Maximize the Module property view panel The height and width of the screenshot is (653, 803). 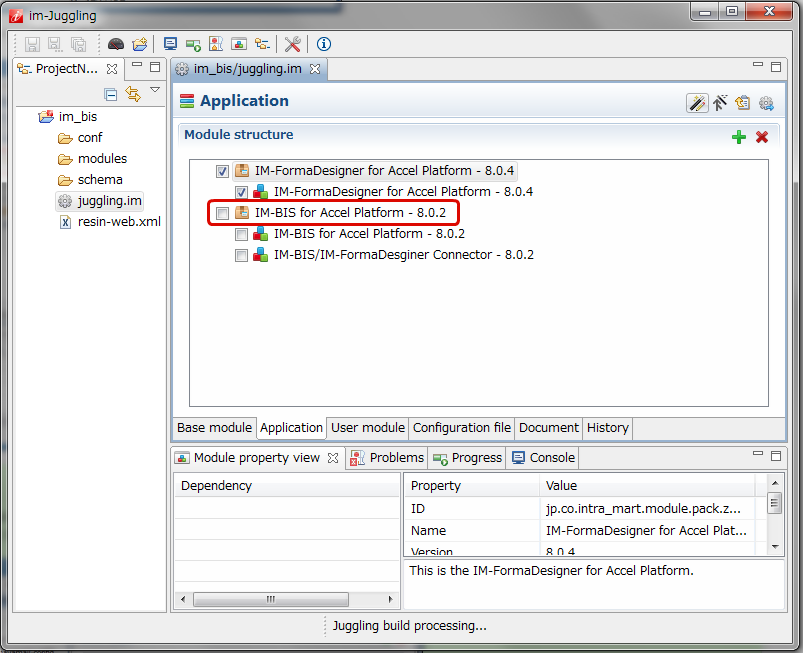776,456
